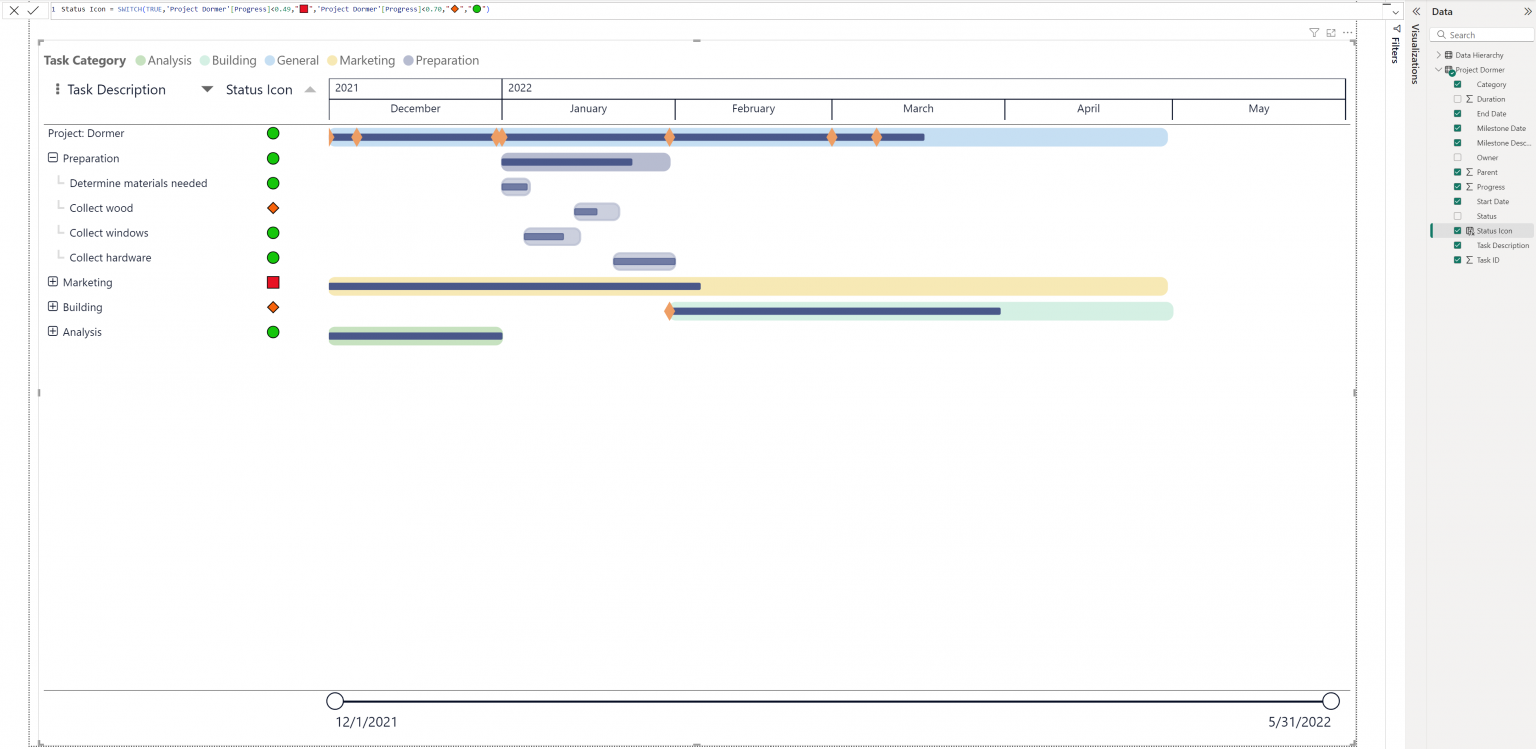Enter focus mode on the Gantt chart visual
Image resolution: width=1536 pixels, height=749 pixels.
coord(1330,32)
